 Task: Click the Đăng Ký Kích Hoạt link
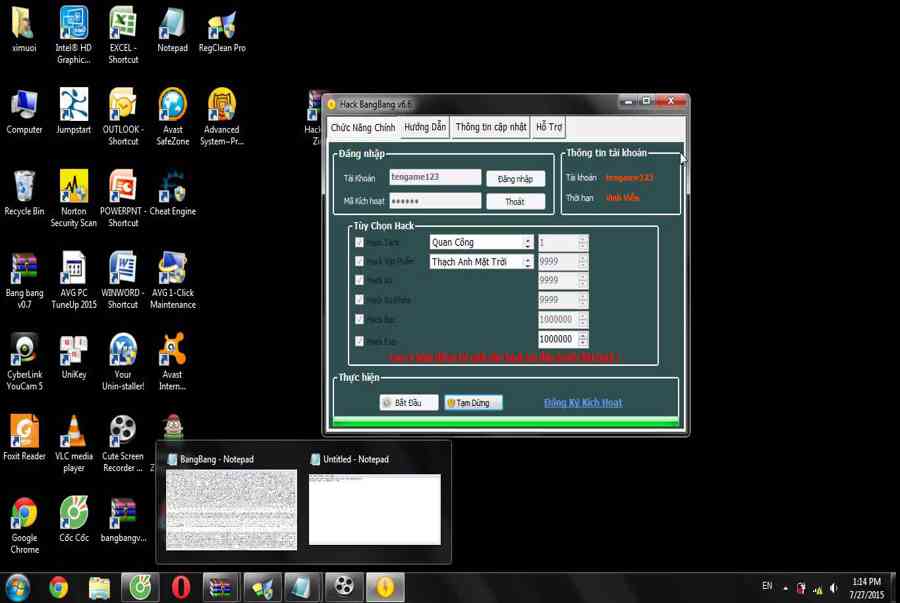click(583, 403)
